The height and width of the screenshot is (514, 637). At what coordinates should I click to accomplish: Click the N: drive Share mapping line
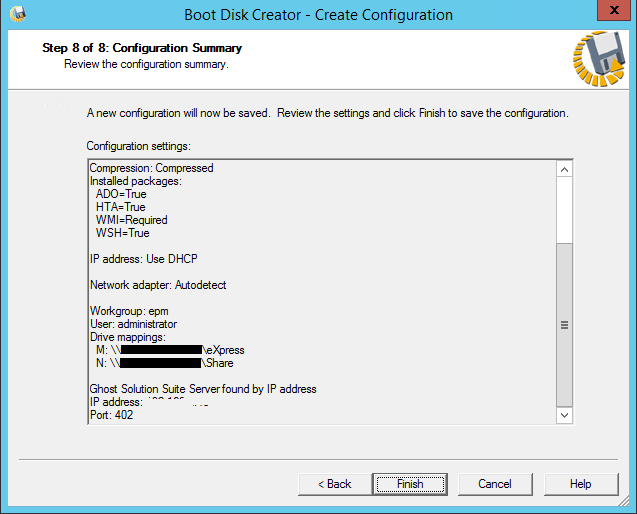[165, 363]
